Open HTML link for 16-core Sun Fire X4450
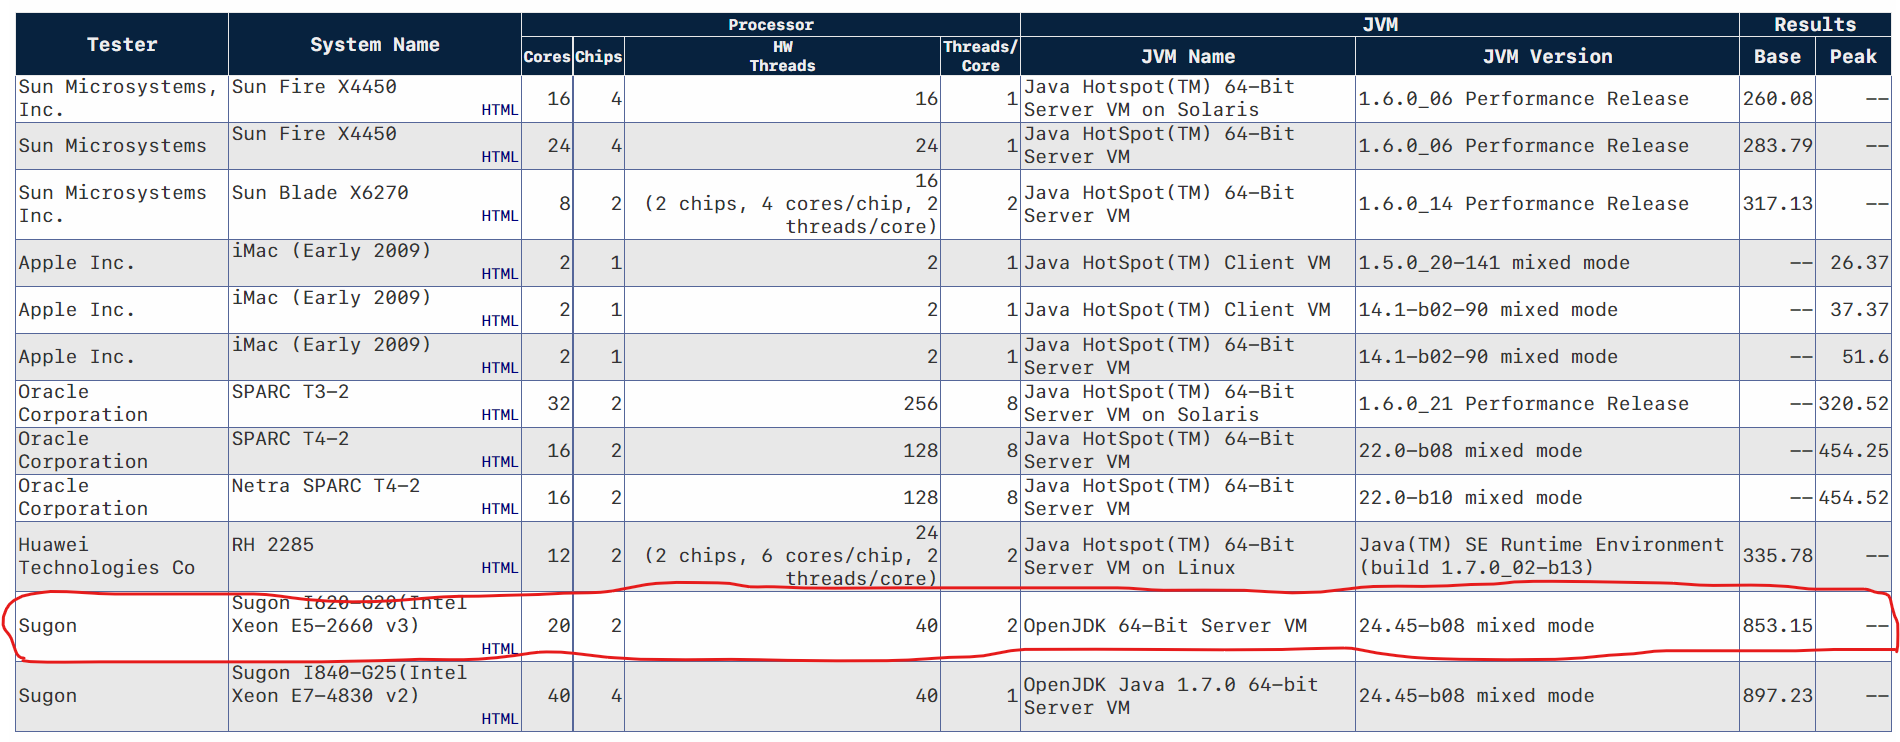Image resolution: width=1900 pixels, height=742 pixels. 499,110
